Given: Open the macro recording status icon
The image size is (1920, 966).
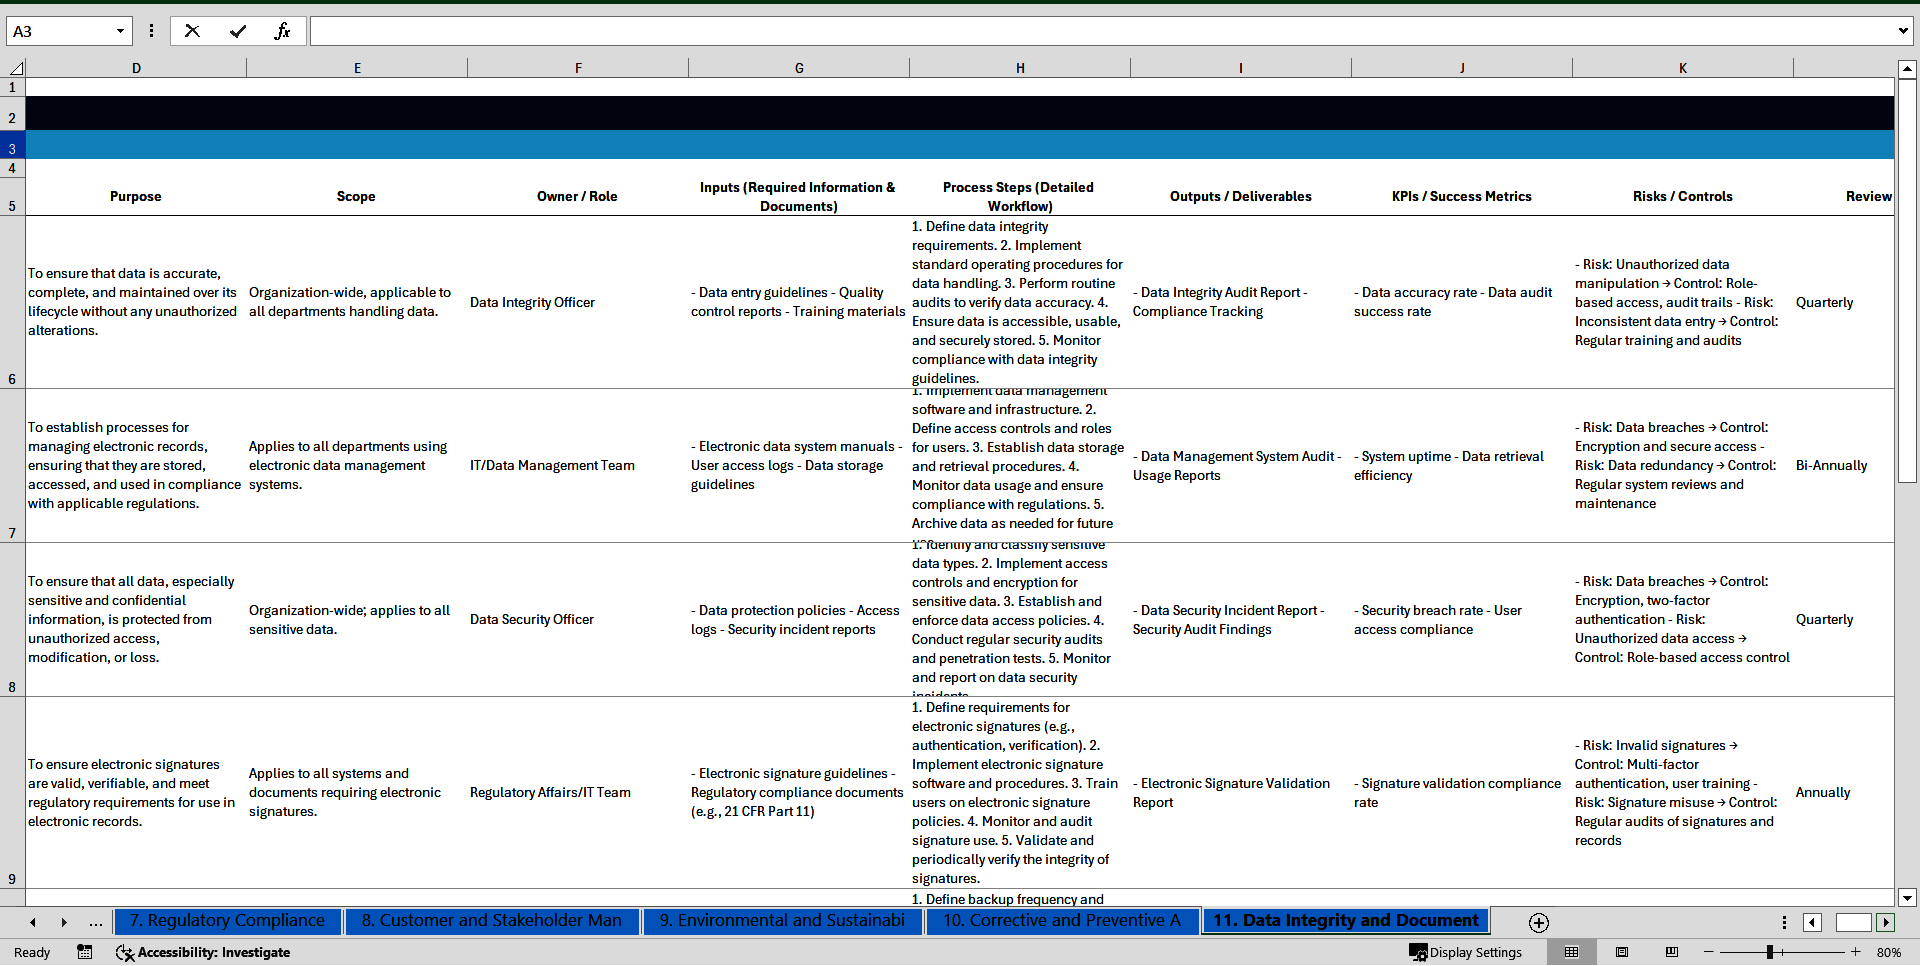Looking at the screenshot, I should pyautogui.click(x=85, y=952).
